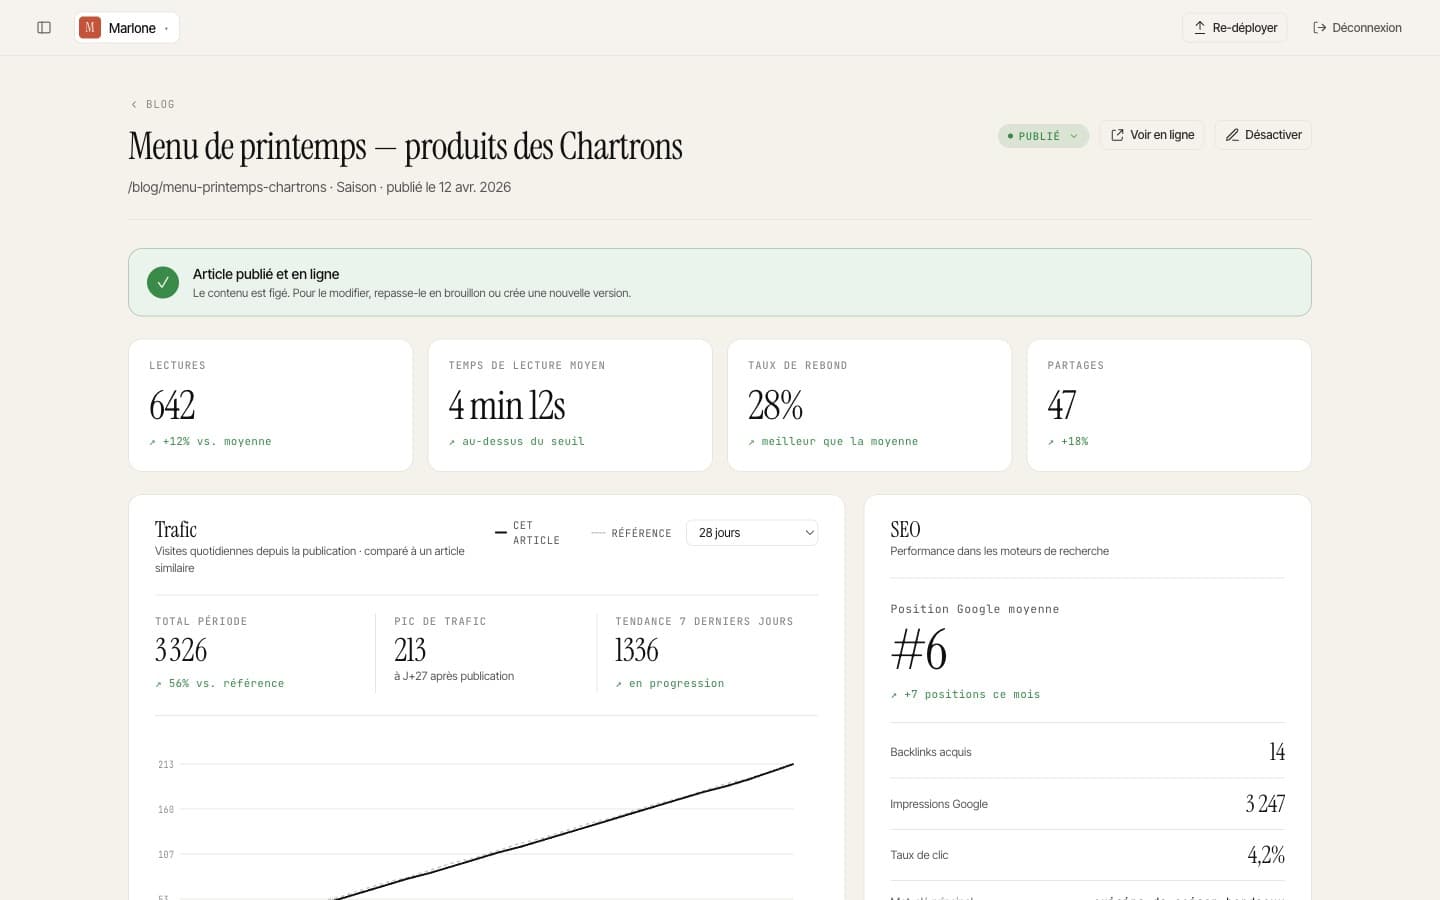Click 'Article publié et en ligne' banner title
The width and height of the screenshot is (1440, 900).
[266, 274]
